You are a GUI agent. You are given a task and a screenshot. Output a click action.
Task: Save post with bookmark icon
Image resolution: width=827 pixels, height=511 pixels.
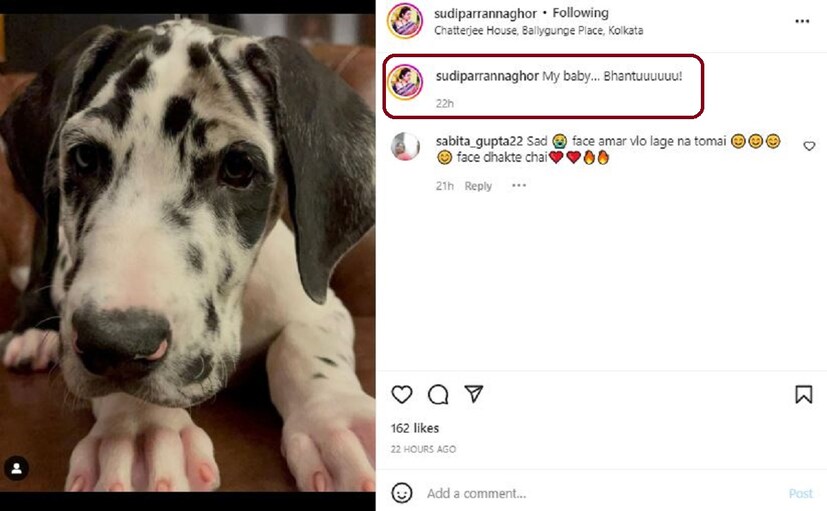click(x=803, y=394)
